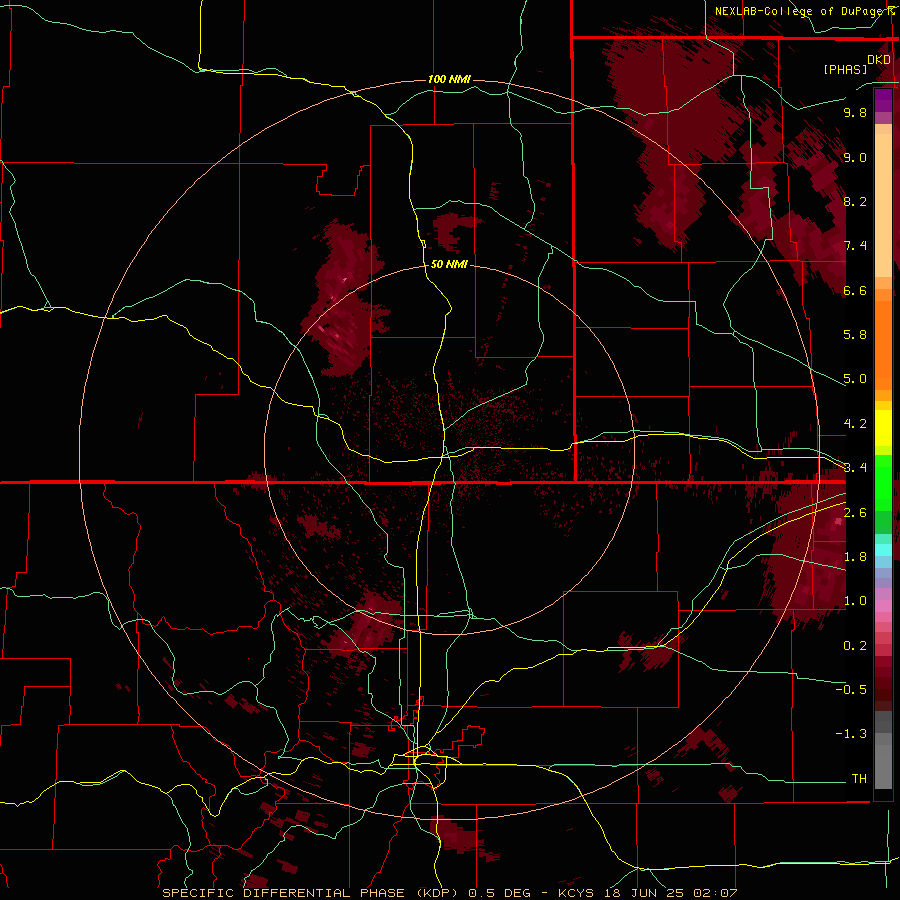Click the 3.4 scale value
The width and height of the screenshot is (900, 900).
(x=855, y=468)
